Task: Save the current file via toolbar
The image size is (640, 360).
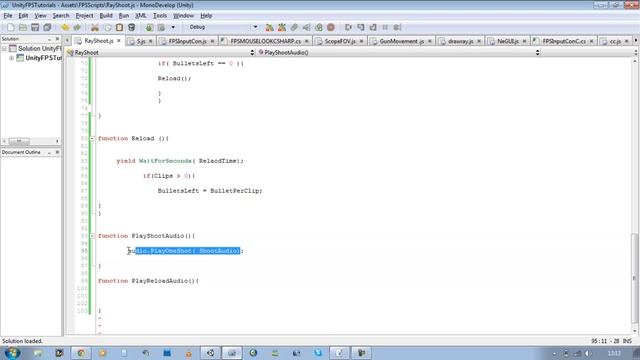Action: pos(35,27)
